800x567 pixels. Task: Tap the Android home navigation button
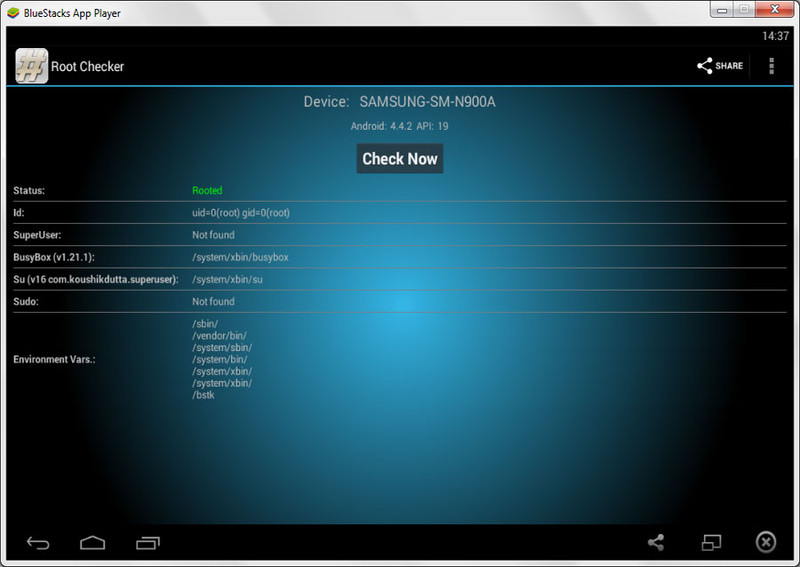pyautogui.click(x=92, y=543)
